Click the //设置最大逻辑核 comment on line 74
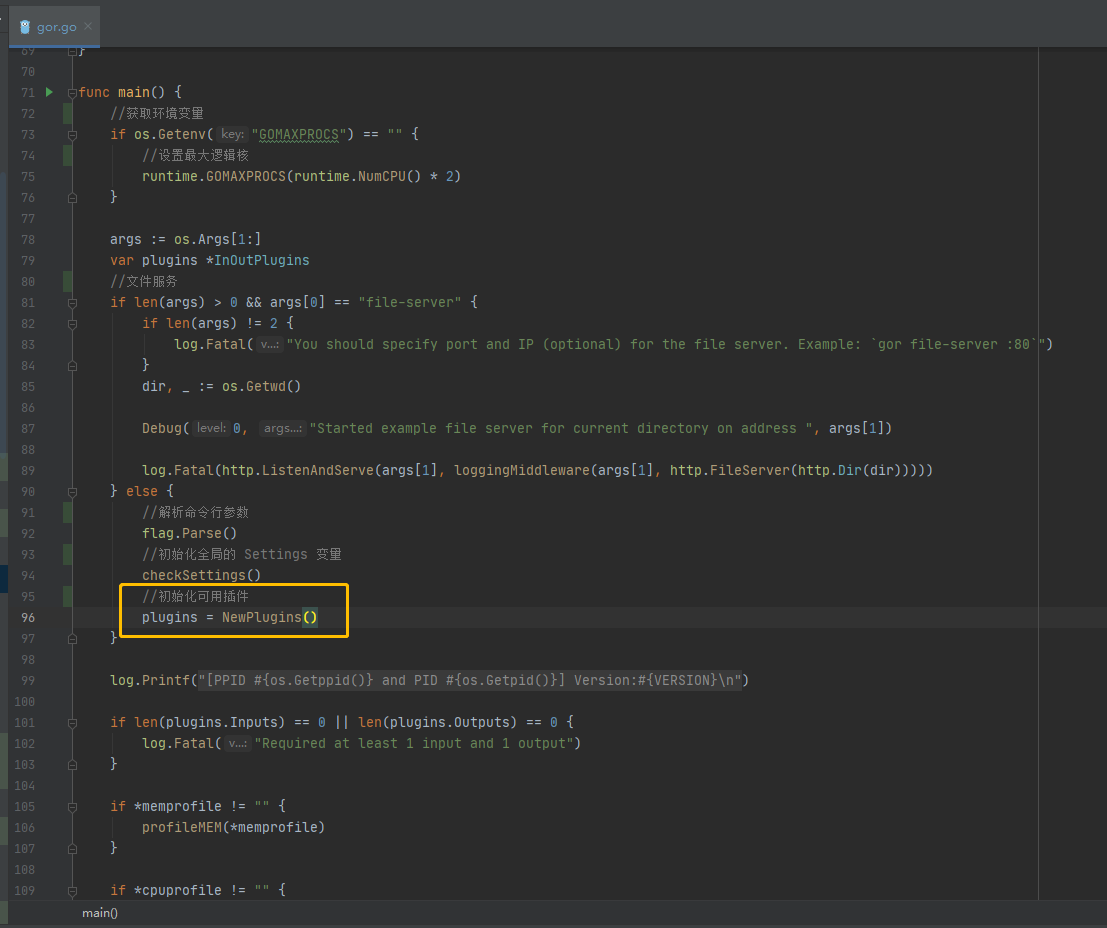Viewport: 1107px width, 928px height. click(x=196, y=155)
